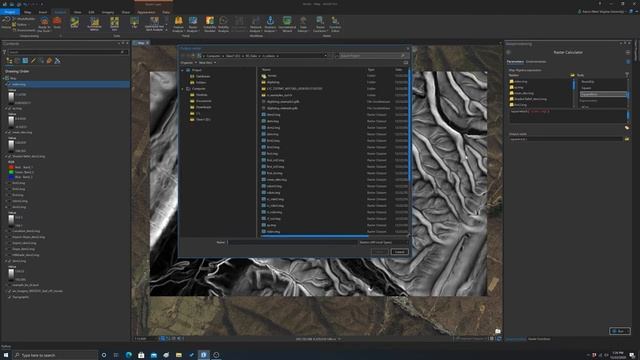Viewport: 640px width, 360px height.
Task: Switch to Raster Functions pane tab
Action: [x=539, y=339]
